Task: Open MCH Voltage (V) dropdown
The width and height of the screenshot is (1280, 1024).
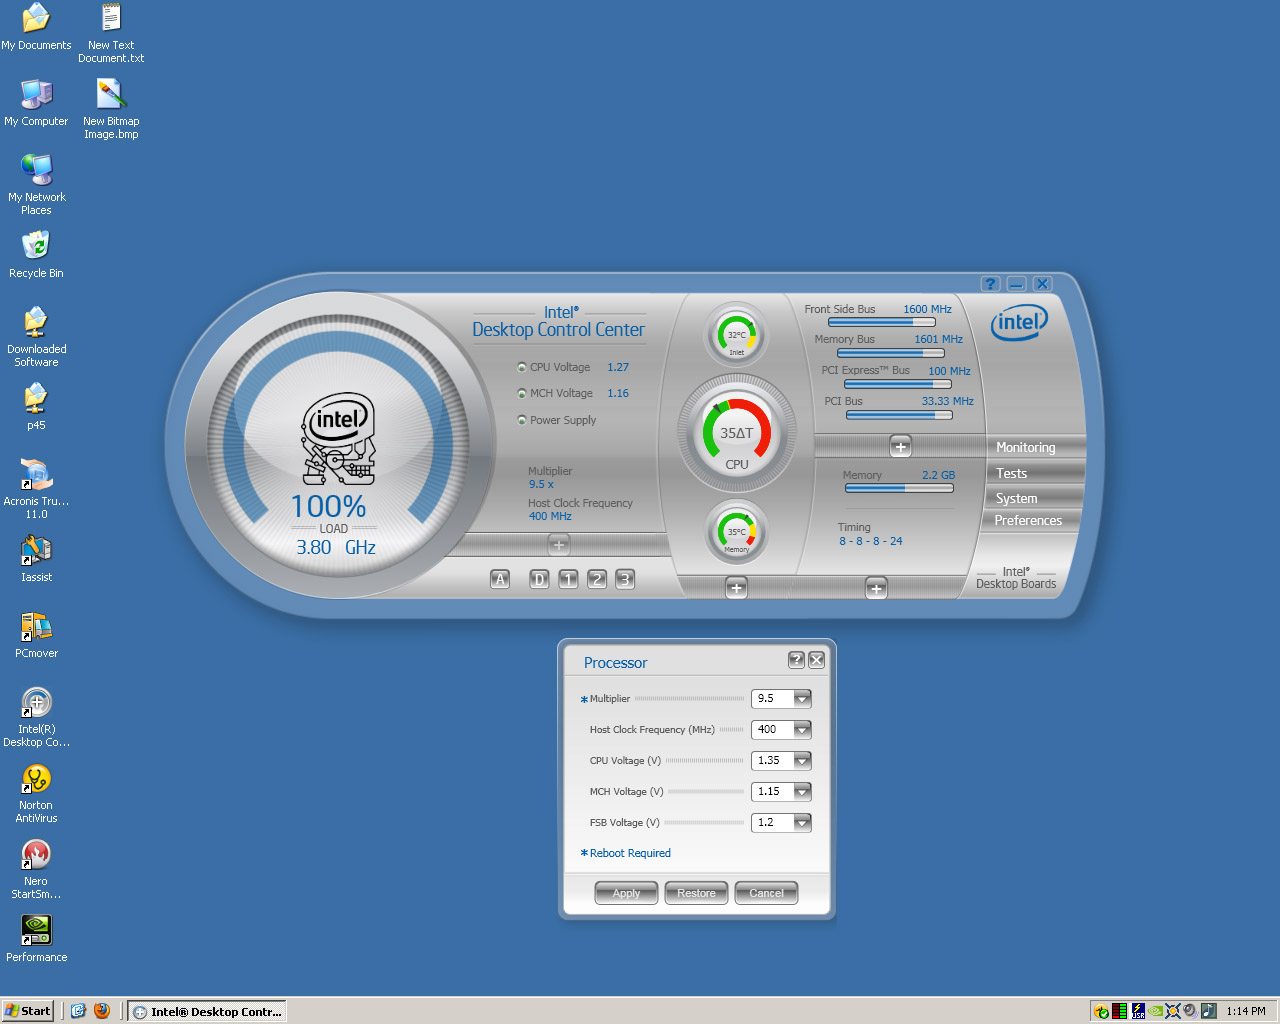Action: coord(802,792)
